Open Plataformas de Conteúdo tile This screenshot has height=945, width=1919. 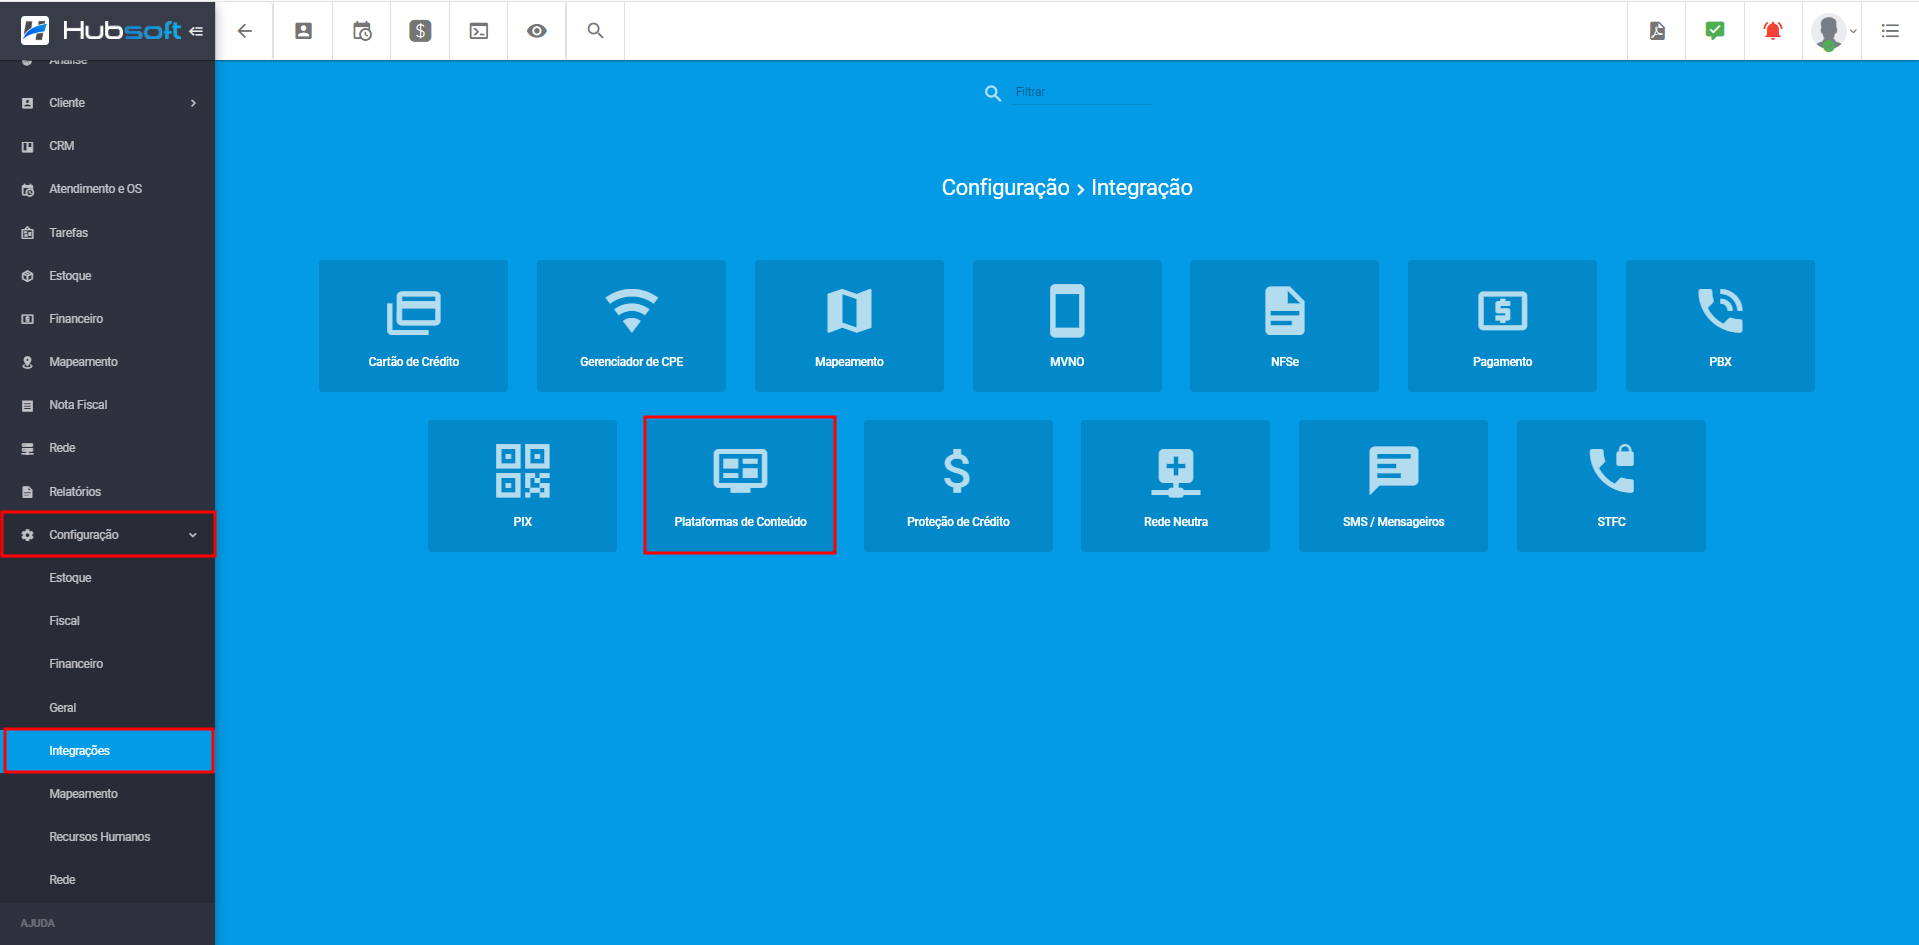point(740,486)
